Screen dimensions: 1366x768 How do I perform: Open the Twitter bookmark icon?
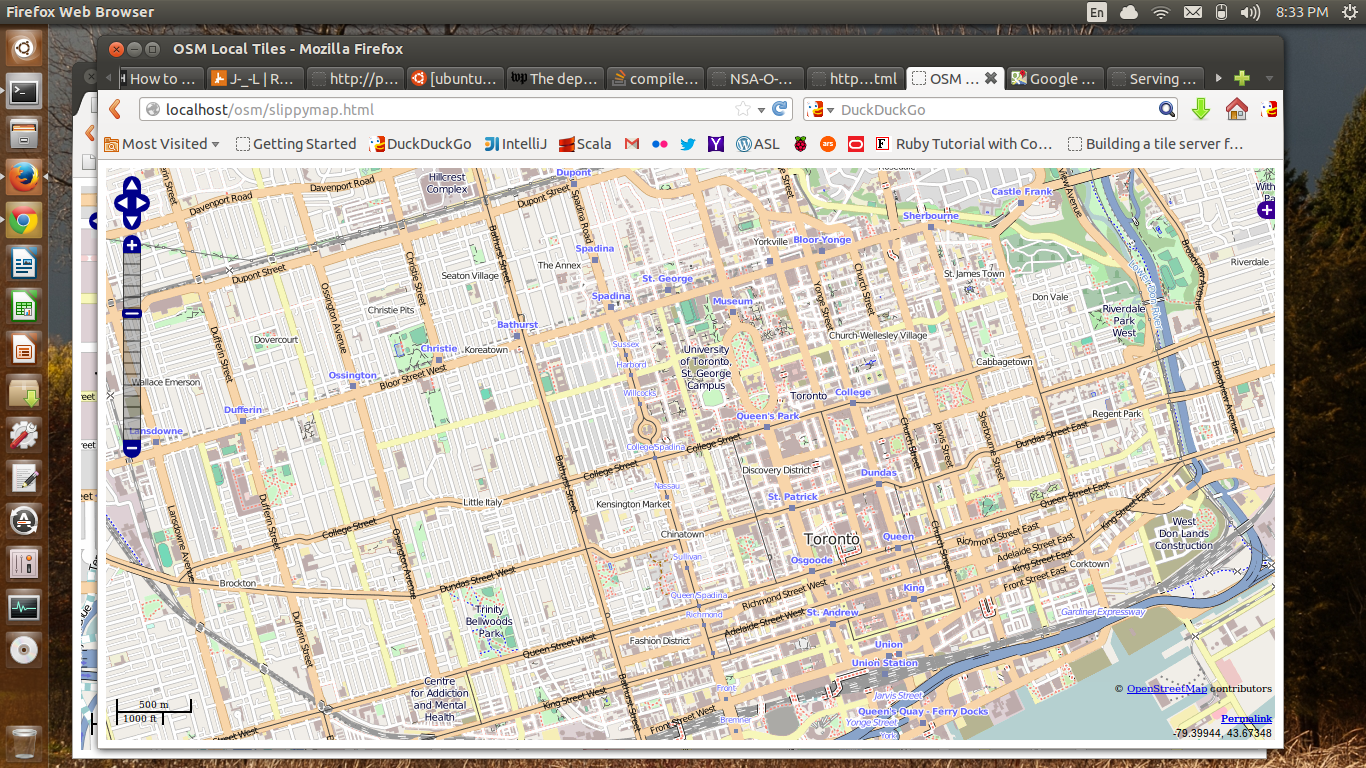coord(687,144)
